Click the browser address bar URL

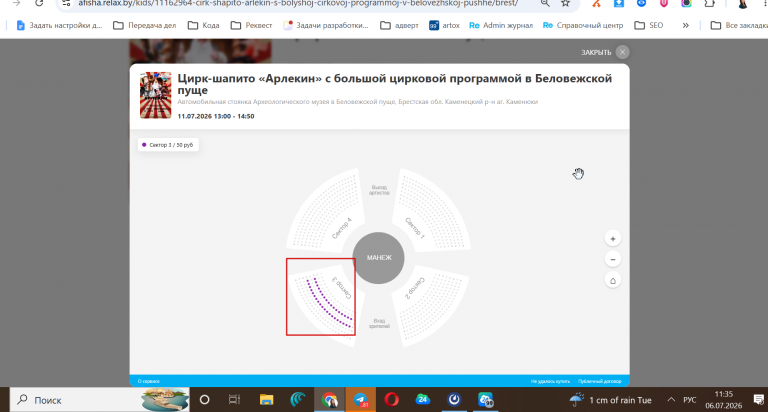(x=298, y=3)
